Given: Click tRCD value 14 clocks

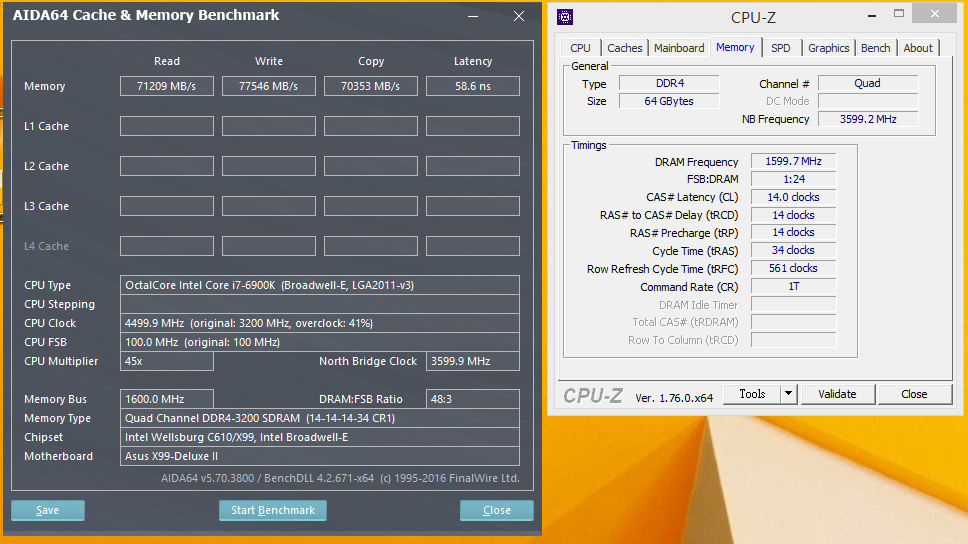Looking at the screenshot, I should click(x=793, y=215).
